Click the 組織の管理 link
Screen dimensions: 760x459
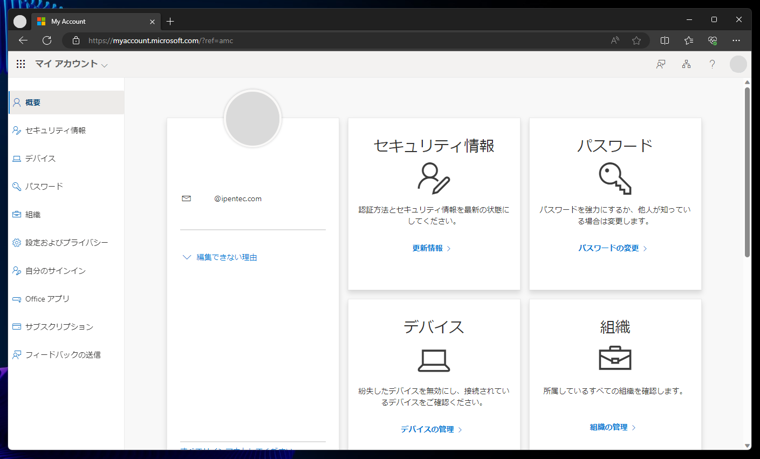[613, 427]
